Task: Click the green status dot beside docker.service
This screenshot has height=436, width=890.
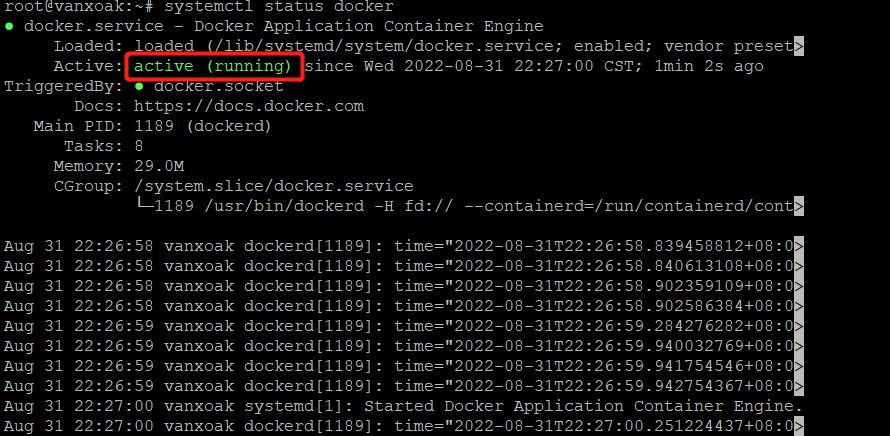Action: [9, 26]
